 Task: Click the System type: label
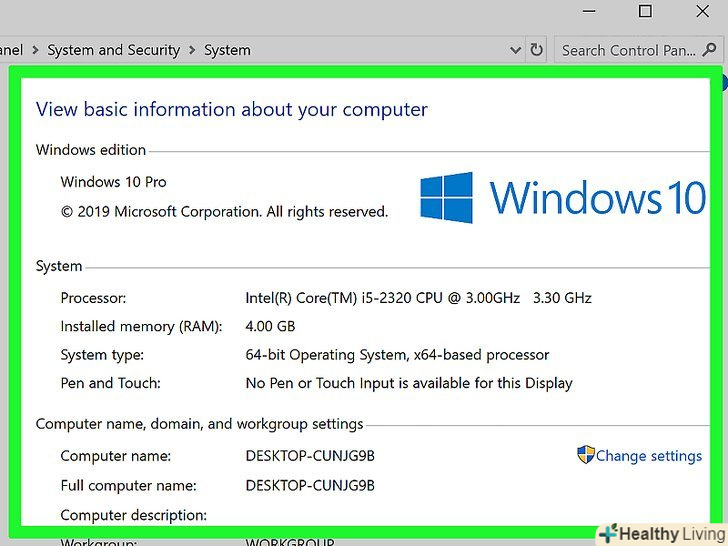point(102,355)
